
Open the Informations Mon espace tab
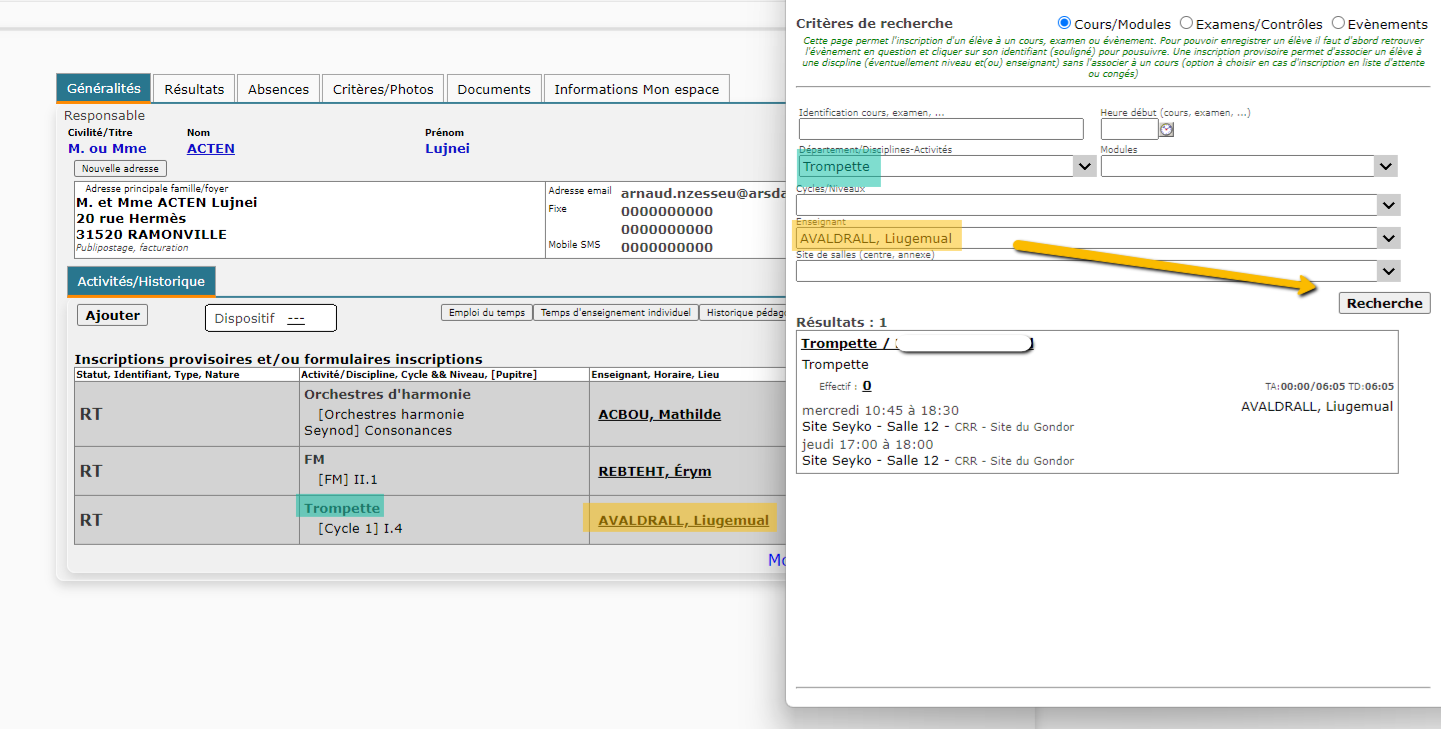pyautogui.click(x=636, y=89)
